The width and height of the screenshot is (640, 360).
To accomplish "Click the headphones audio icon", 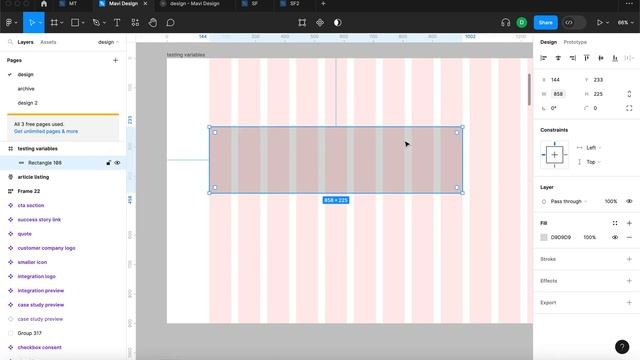I will tap(505, 22).
